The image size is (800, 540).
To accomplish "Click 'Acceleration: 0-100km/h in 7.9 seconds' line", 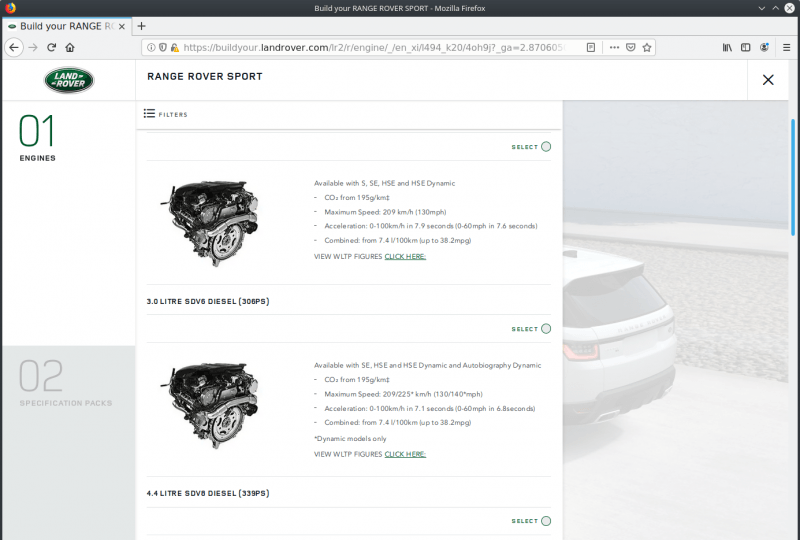I will [431, 226].
